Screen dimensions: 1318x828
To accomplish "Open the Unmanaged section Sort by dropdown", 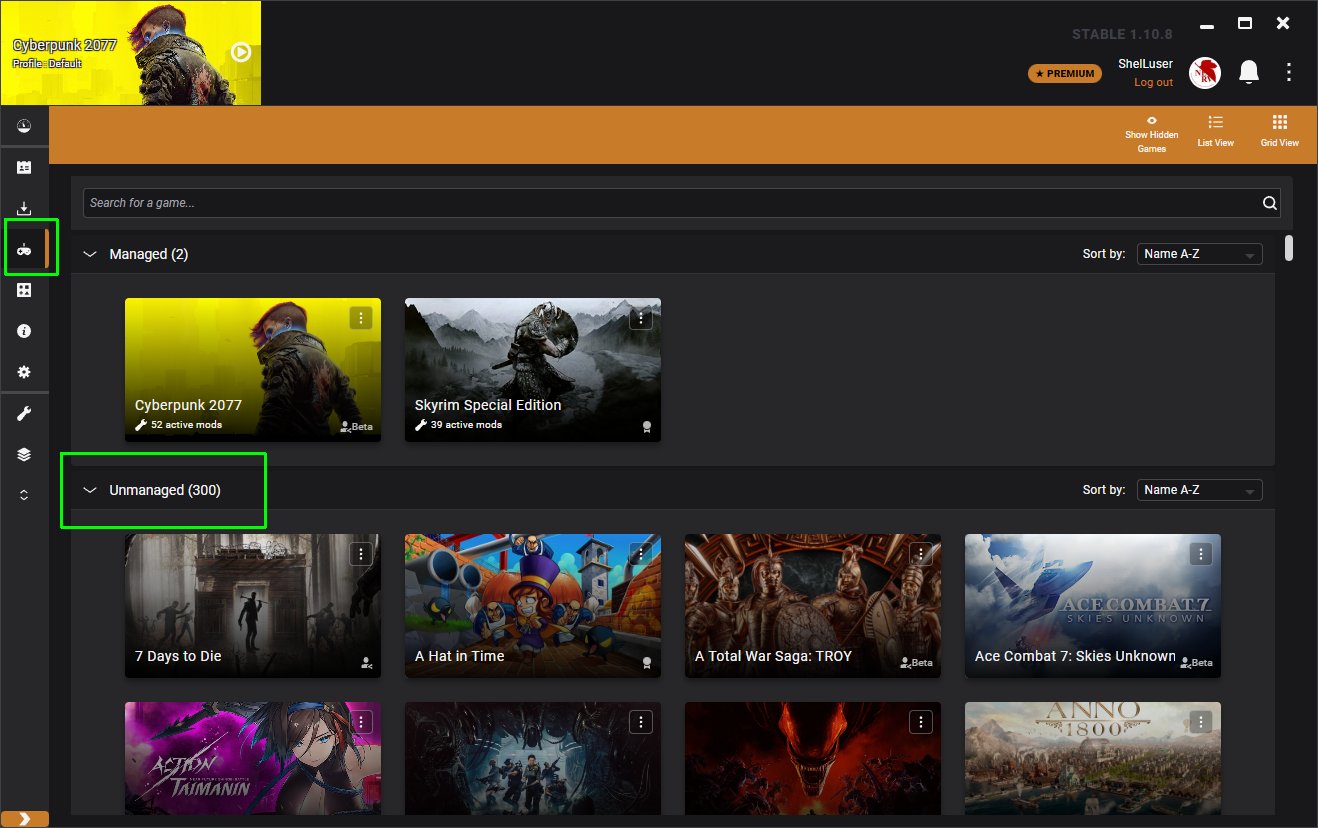I will pyautogui.click(x=1200, y=490).
